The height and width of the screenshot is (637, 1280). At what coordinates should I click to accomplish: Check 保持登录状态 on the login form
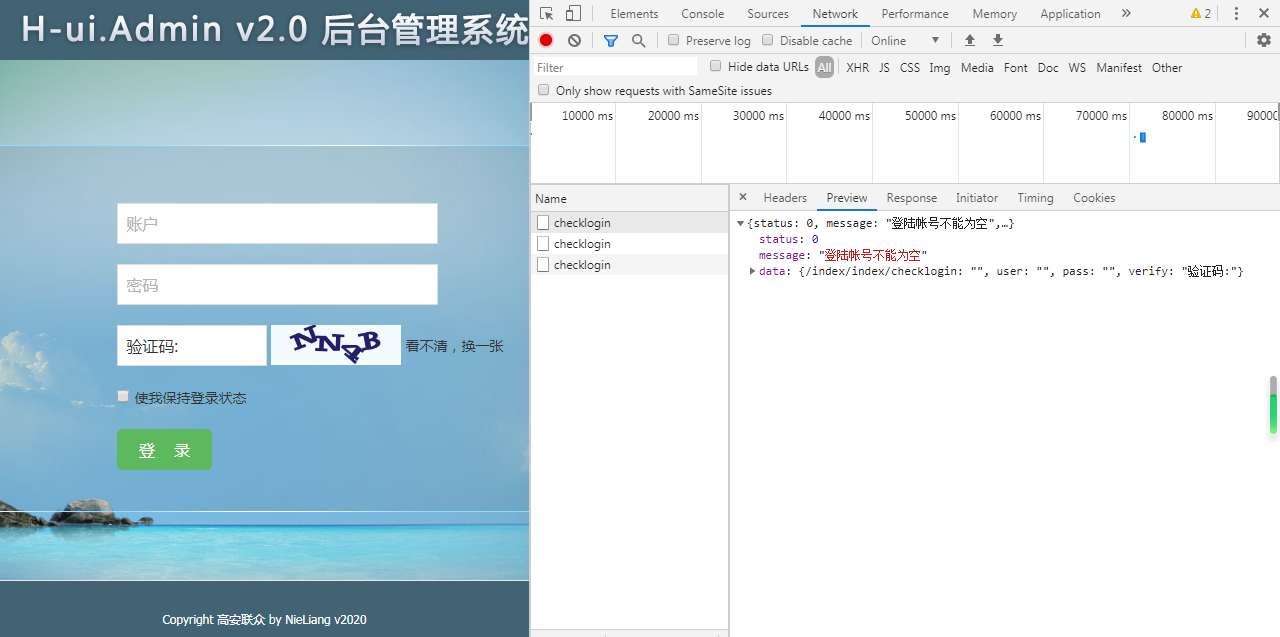pos(123,396)
